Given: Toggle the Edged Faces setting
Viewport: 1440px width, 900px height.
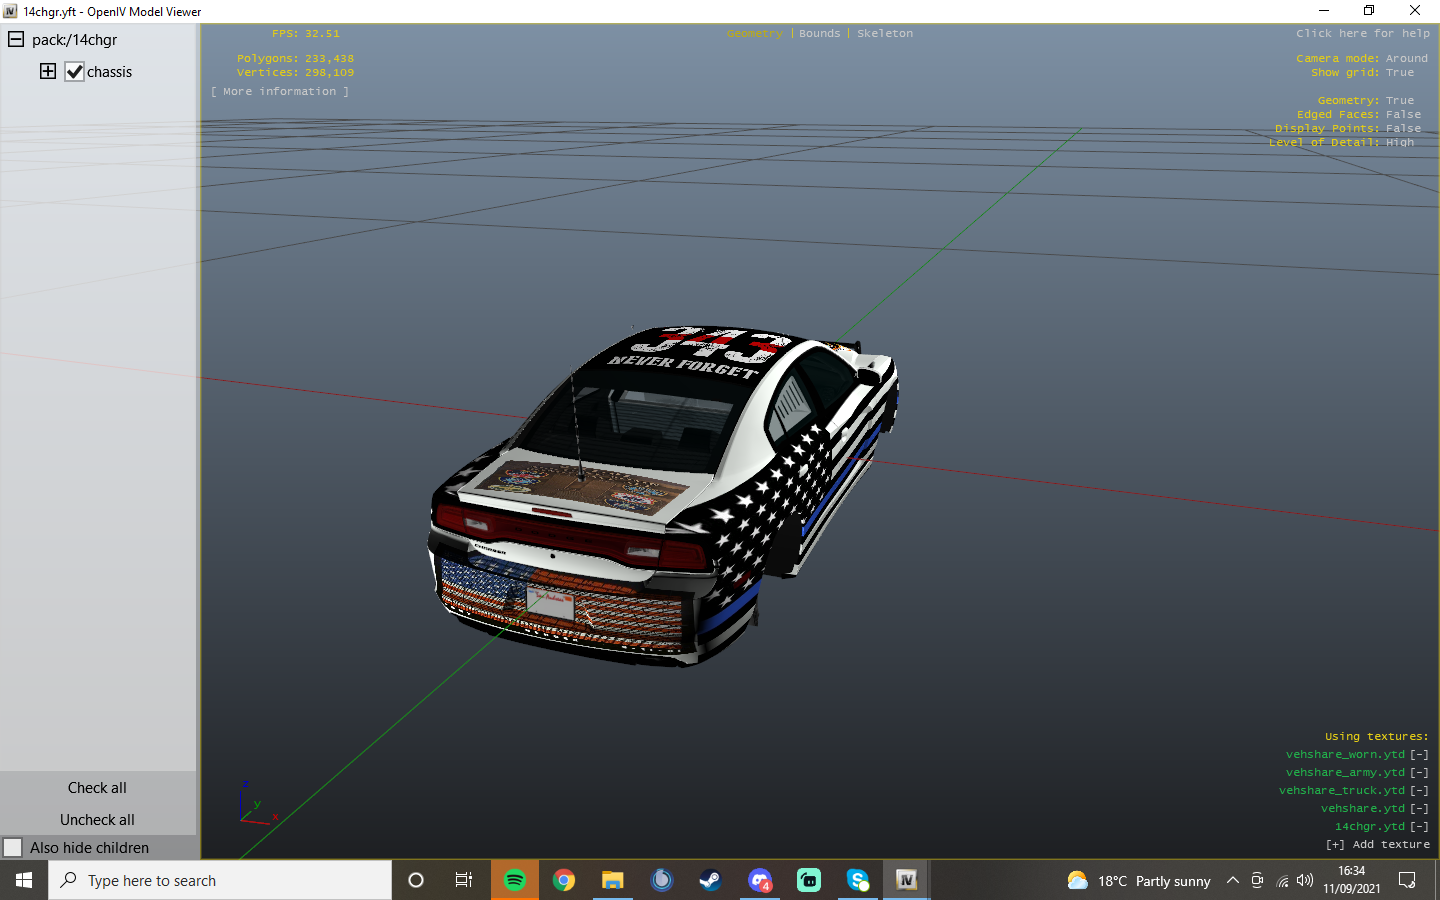Looking at the screenshot, I should coord(1402,115).
